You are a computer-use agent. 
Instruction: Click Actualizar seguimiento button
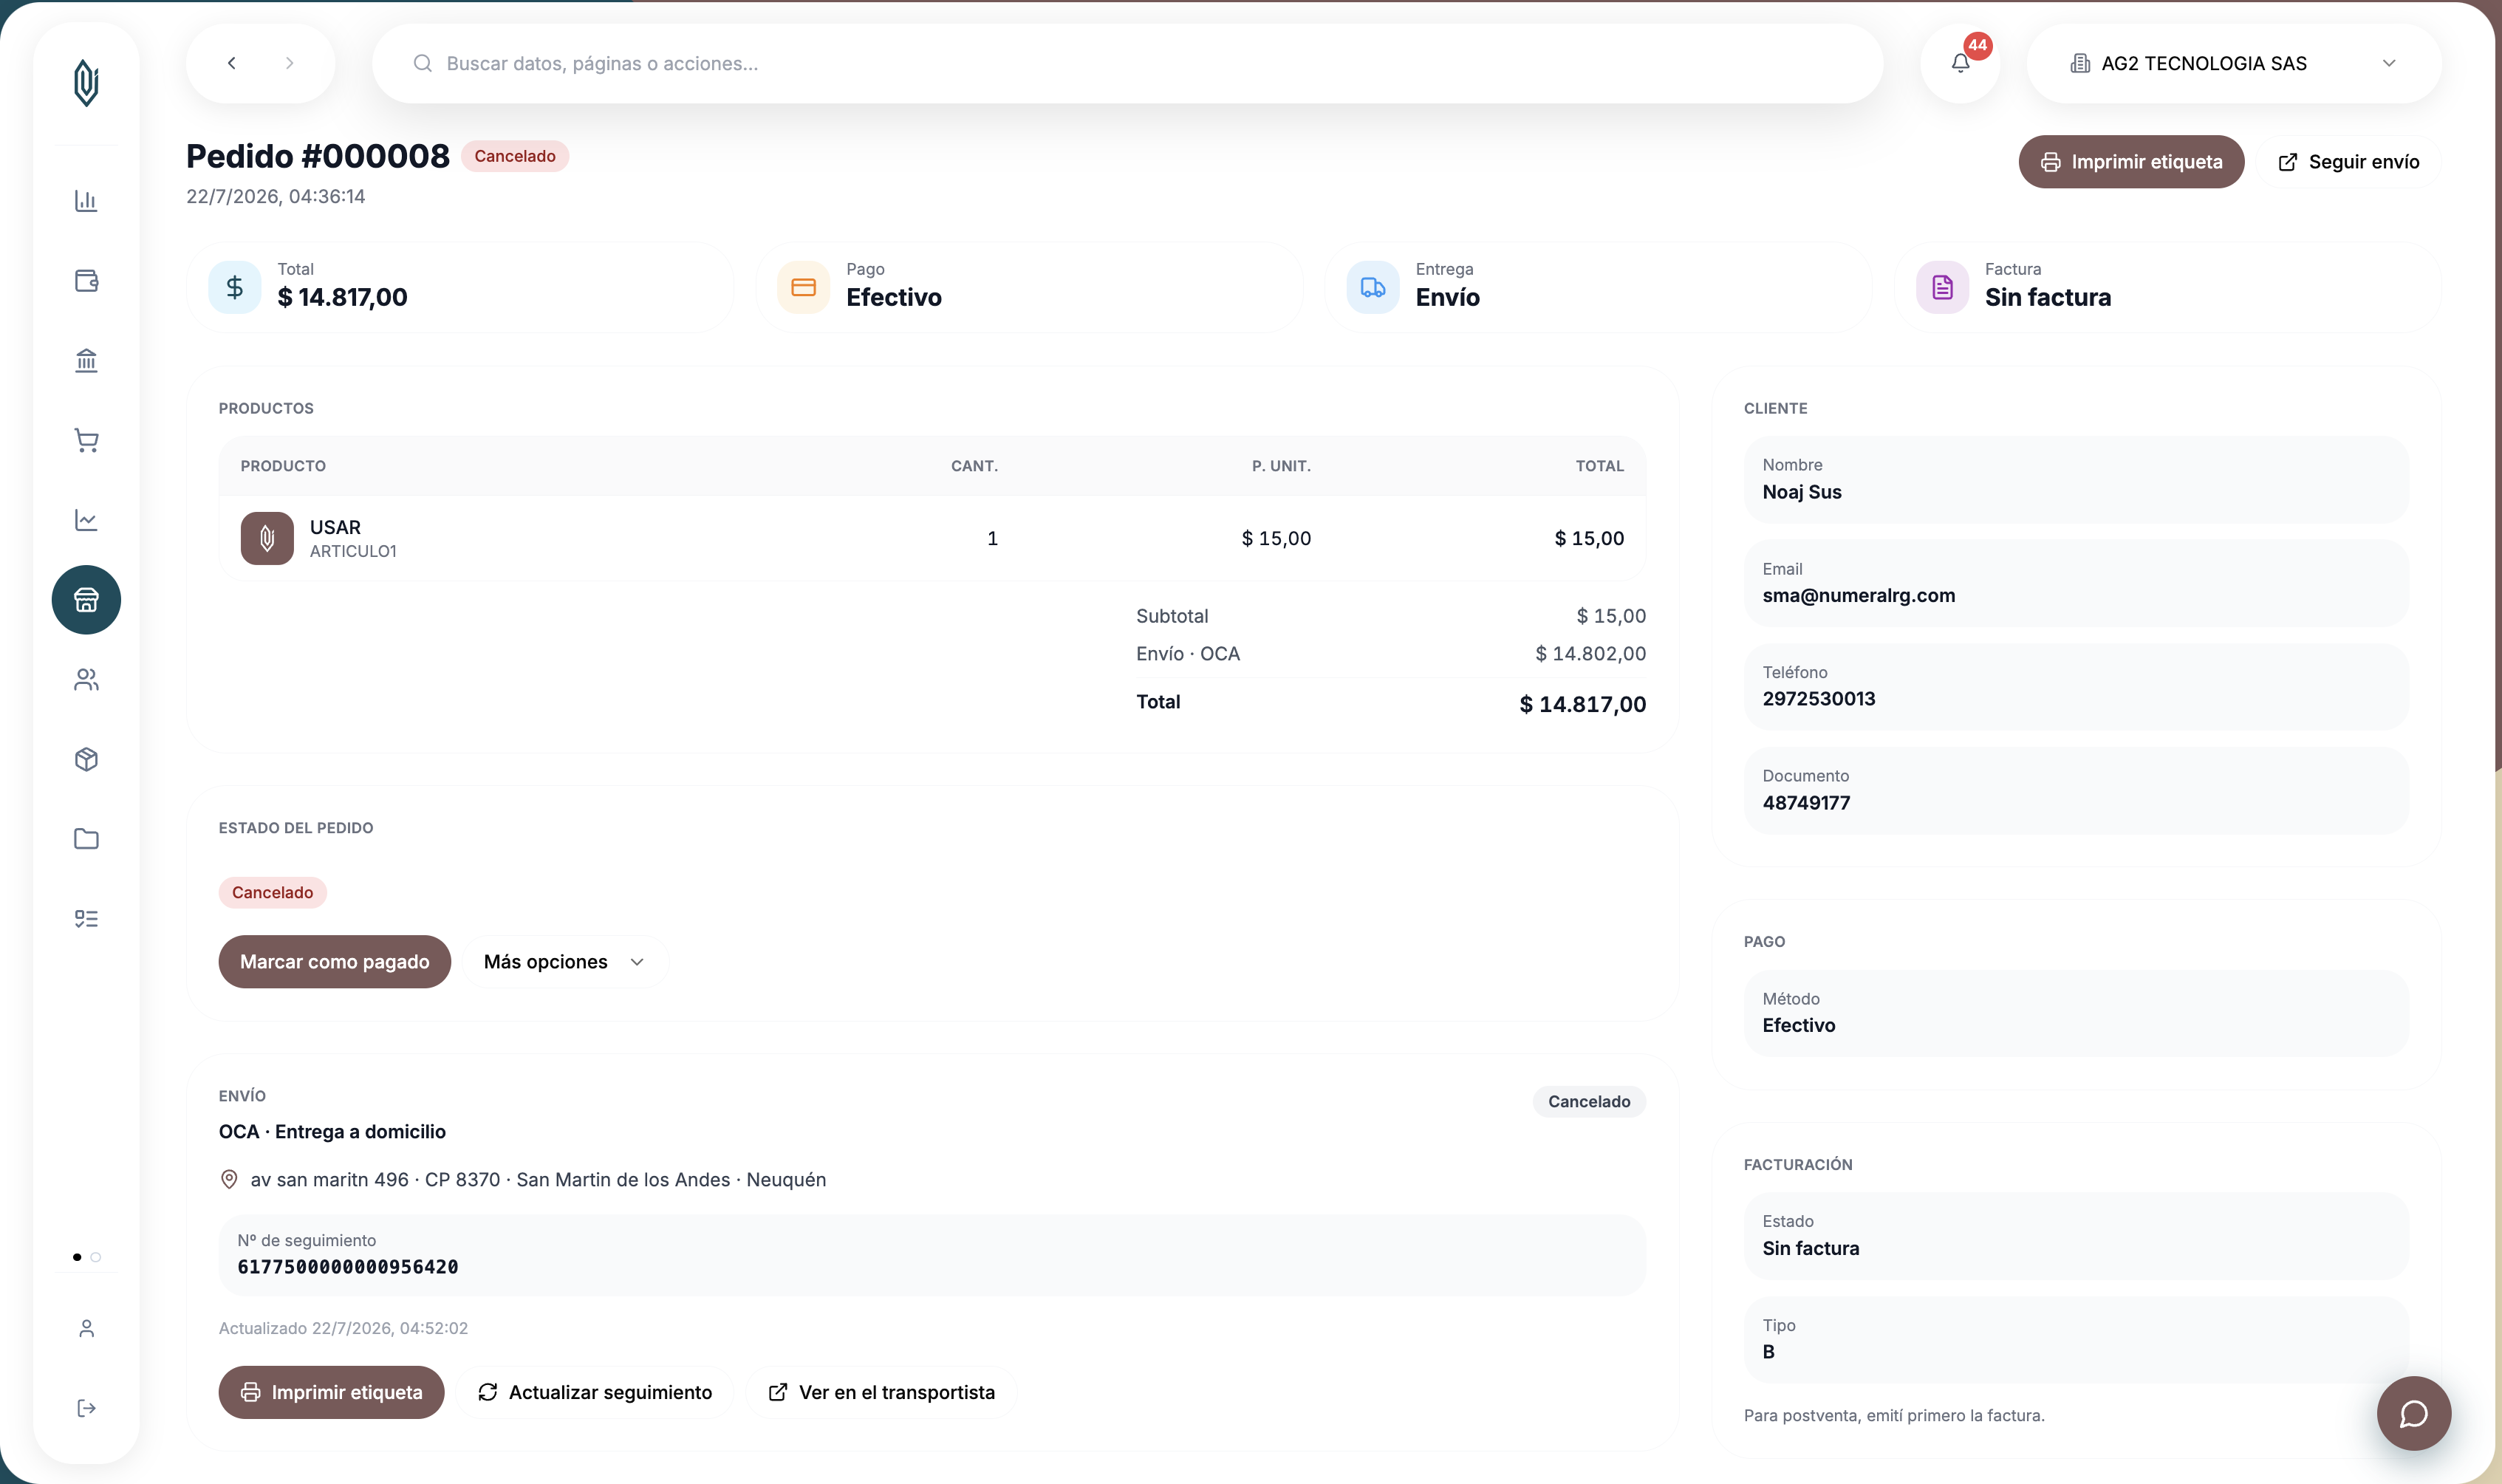pyautogui.click(x=595, y=1392)
